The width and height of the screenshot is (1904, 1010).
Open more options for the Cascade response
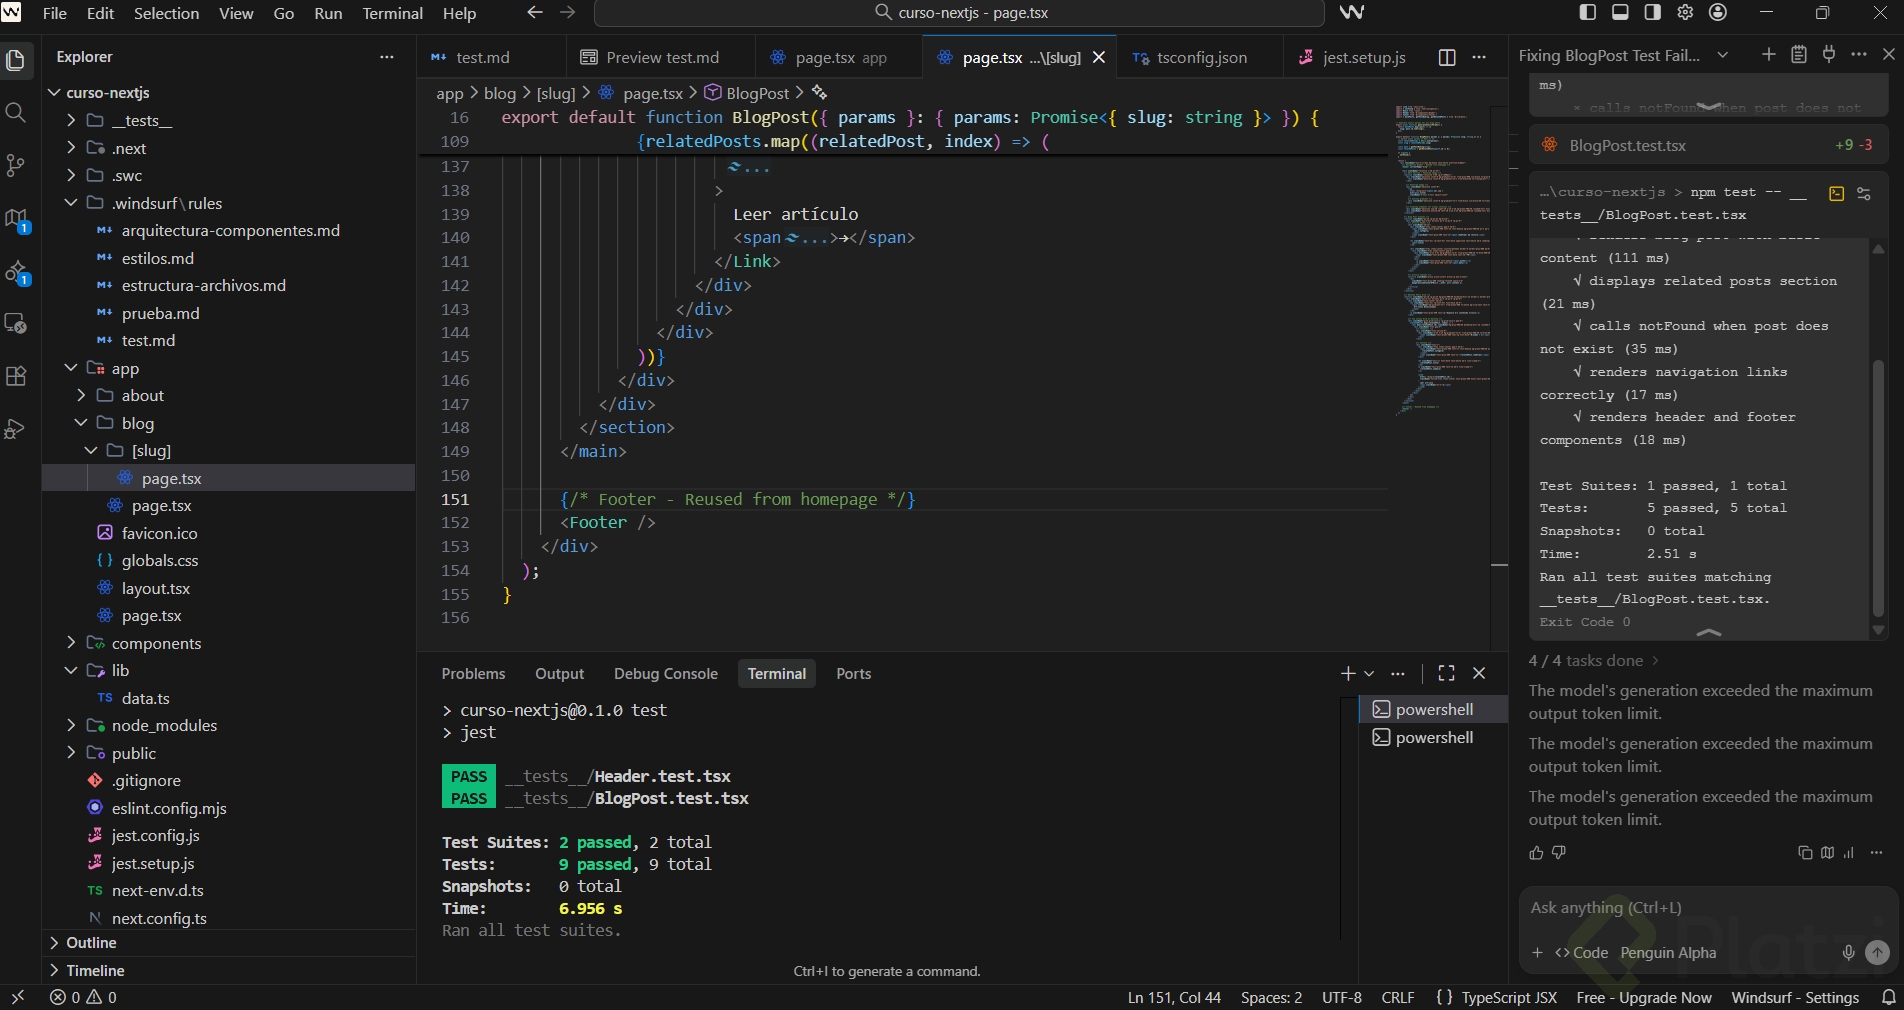(x=1876, y=853)
